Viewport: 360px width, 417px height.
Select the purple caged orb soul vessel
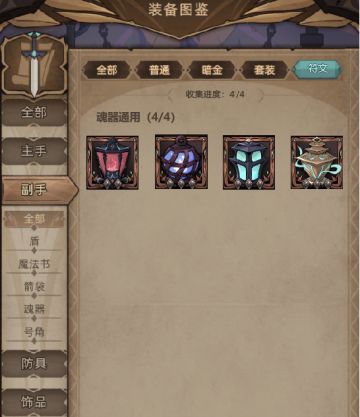coord(181,162)
